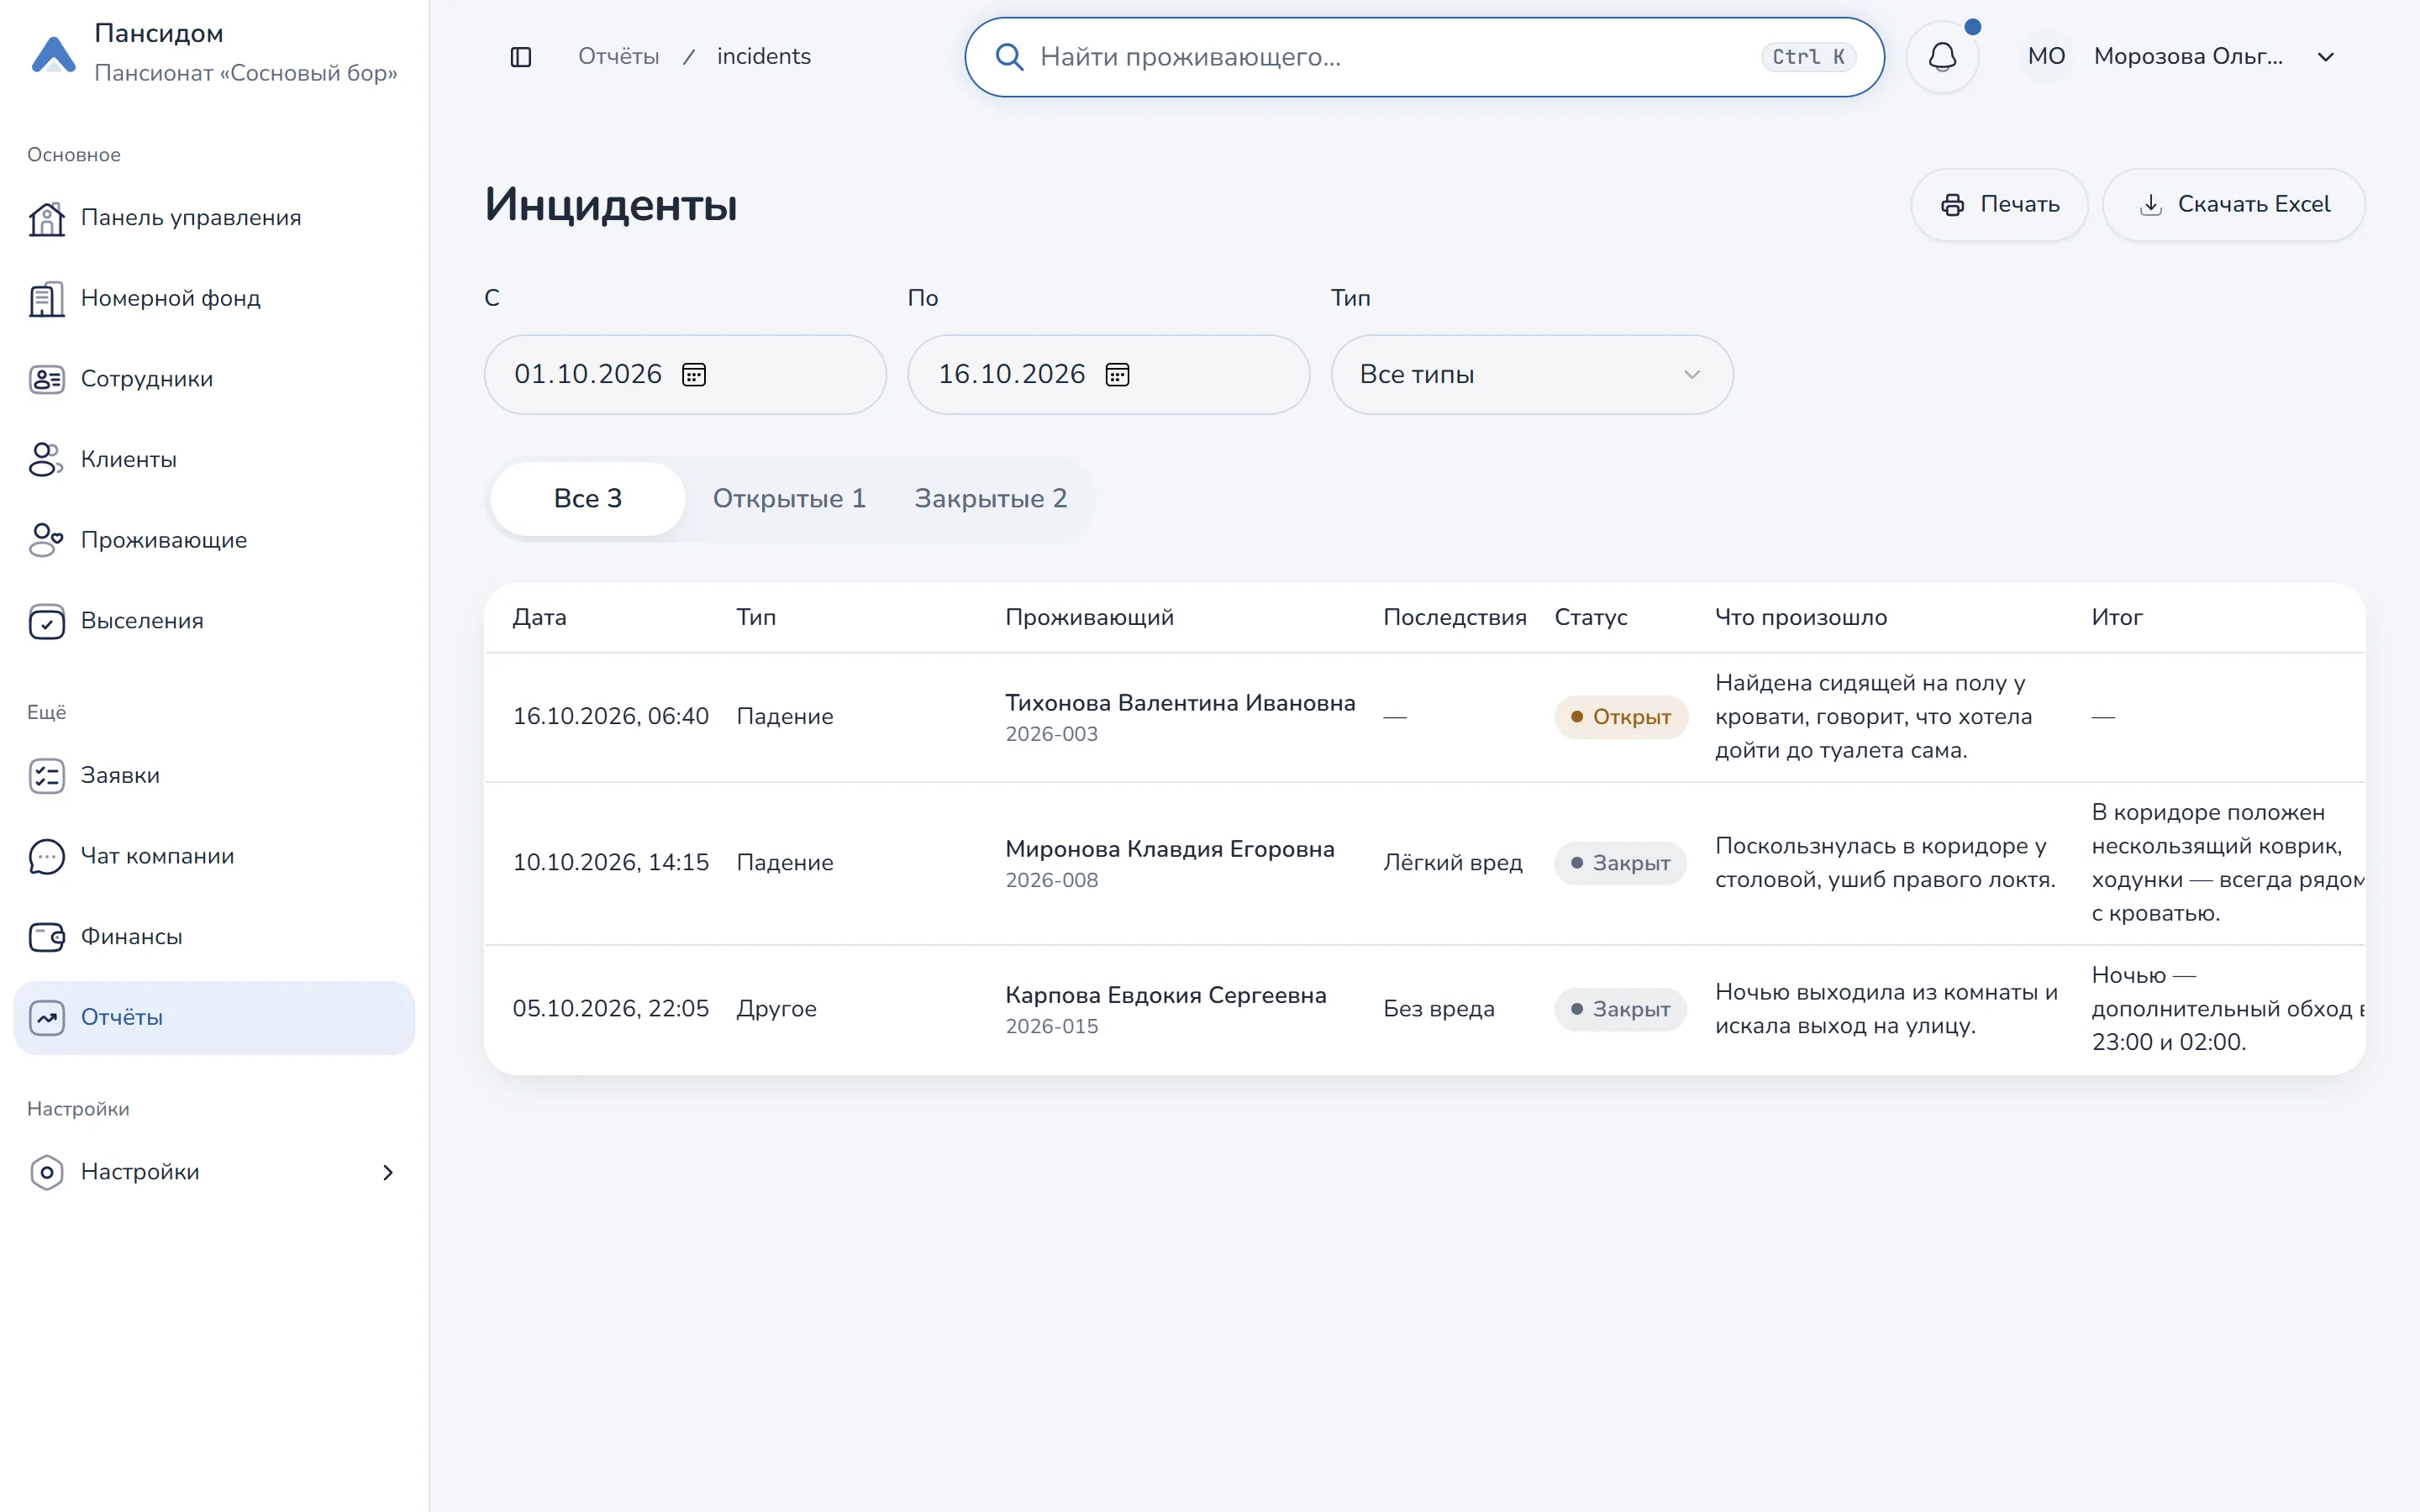Switch to the Закрытые 2 tab
This screenshot has height=1512, width=2420.
click(990, 499)
